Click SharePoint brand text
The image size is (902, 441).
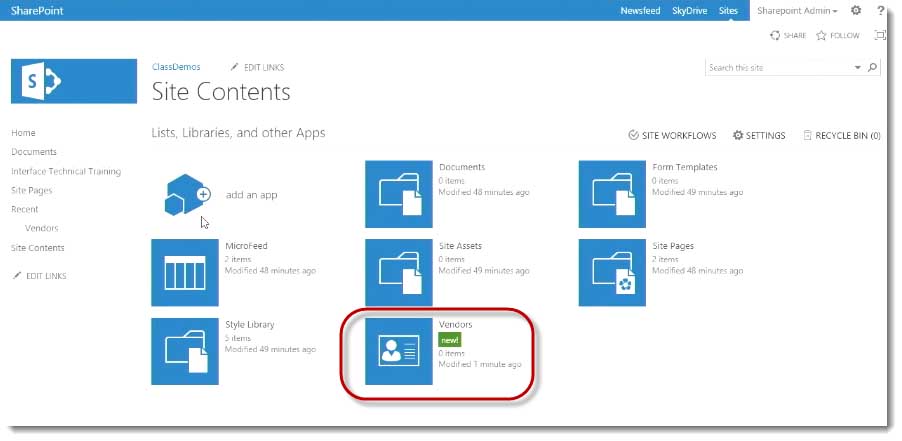click(x=37, y=10)
